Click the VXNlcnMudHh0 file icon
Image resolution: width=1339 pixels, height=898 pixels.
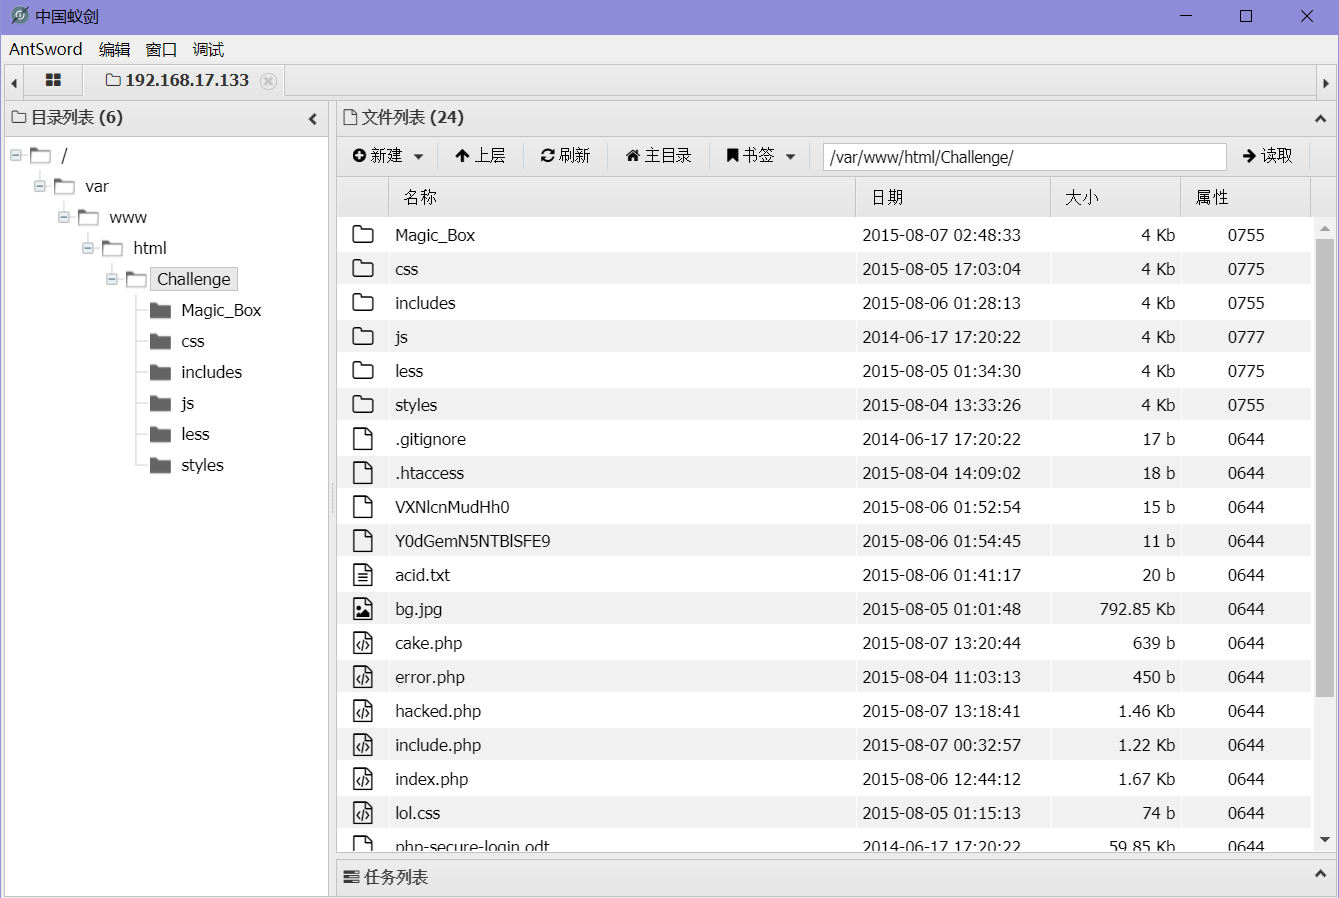click(x=363, y=506)
